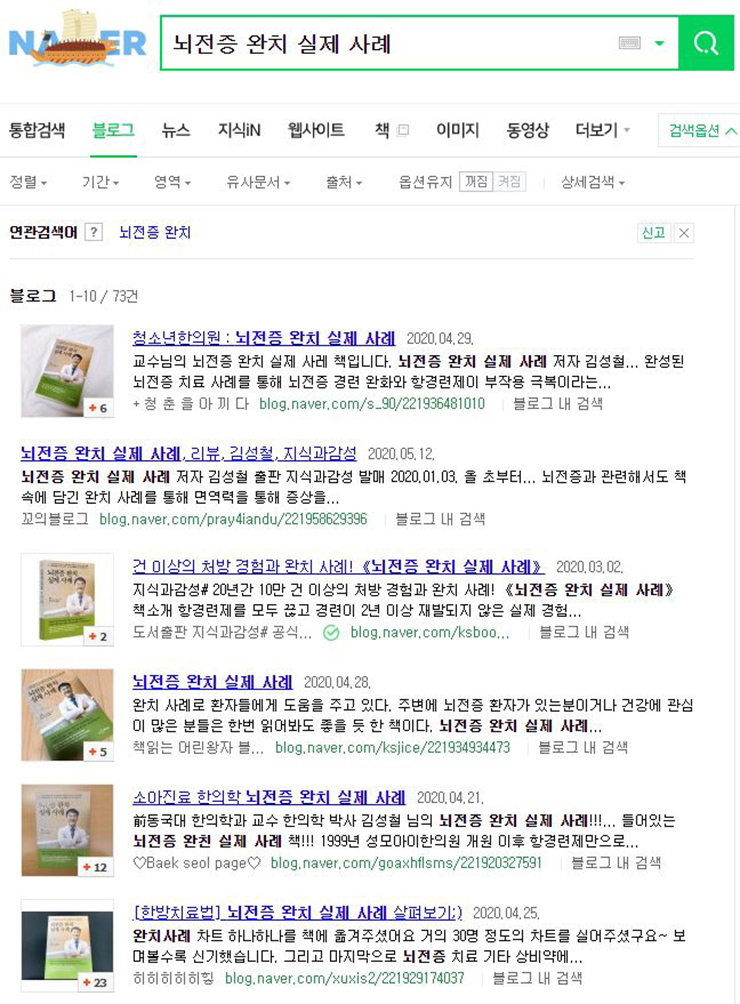Click the +23 image count badge on last thumbnail
740x1004 pixels.
tap(95, 982)
